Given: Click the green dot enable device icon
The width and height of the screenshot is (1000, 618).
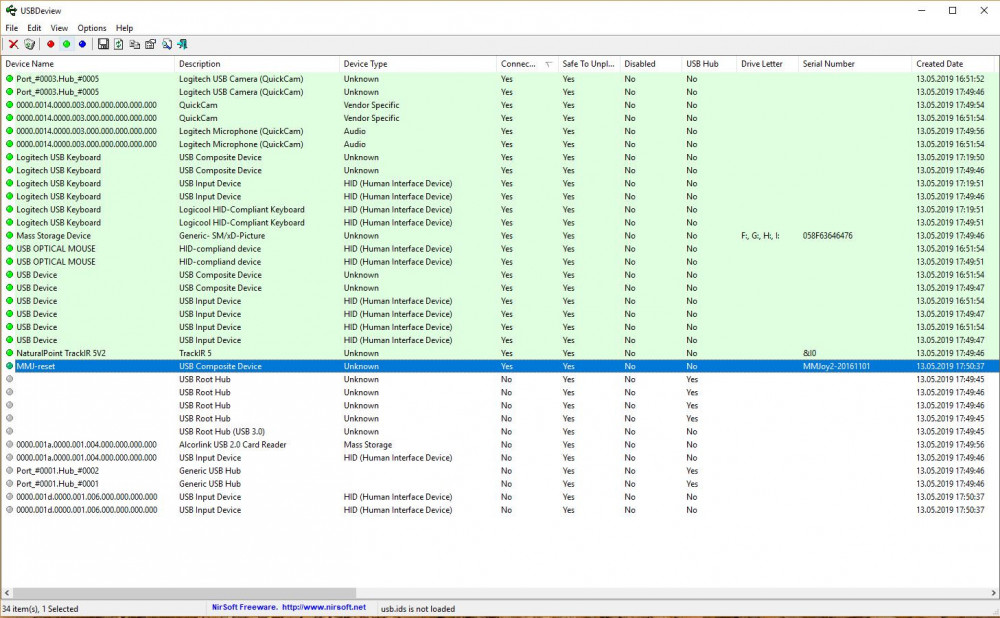Looking at the screenshot, I should click(x=66, y=44).
